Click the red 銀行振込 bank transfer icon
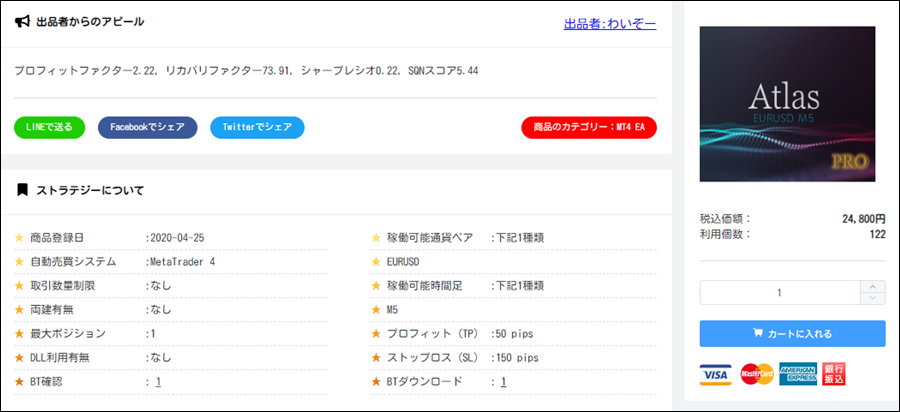This screenshot has width=900, height=412. click(834, 374)
